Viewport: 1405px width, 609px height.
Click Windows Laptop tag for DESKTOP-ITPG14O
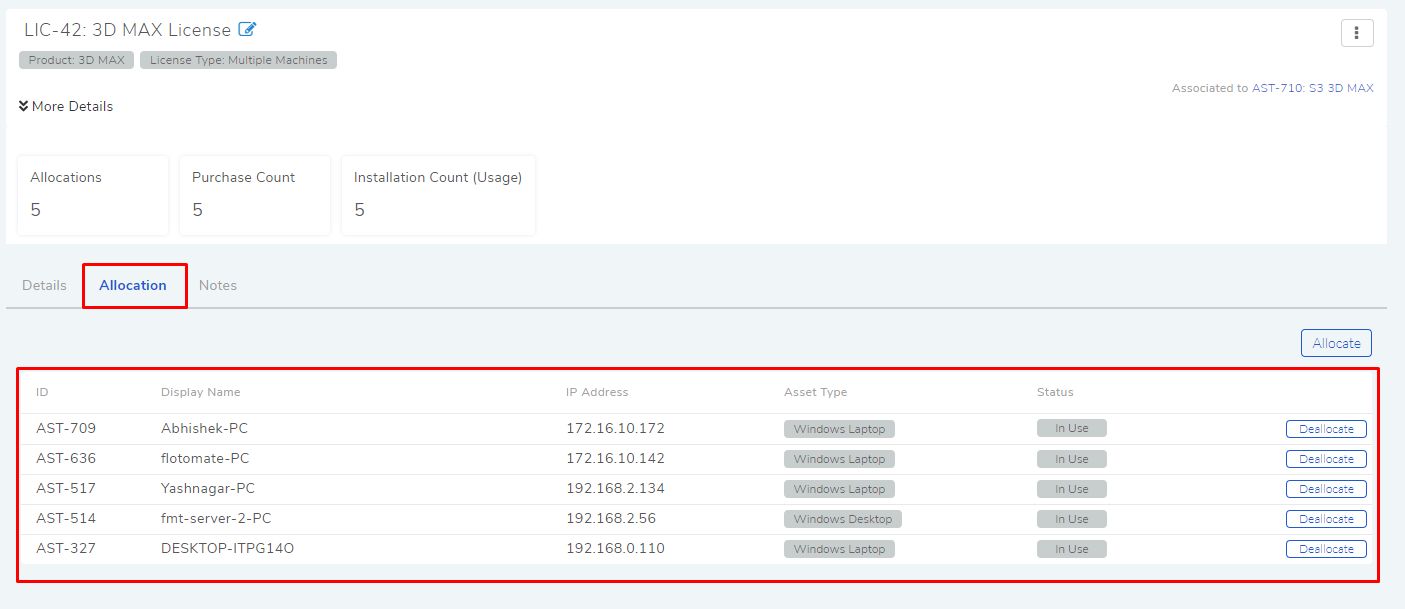(839, 549)
